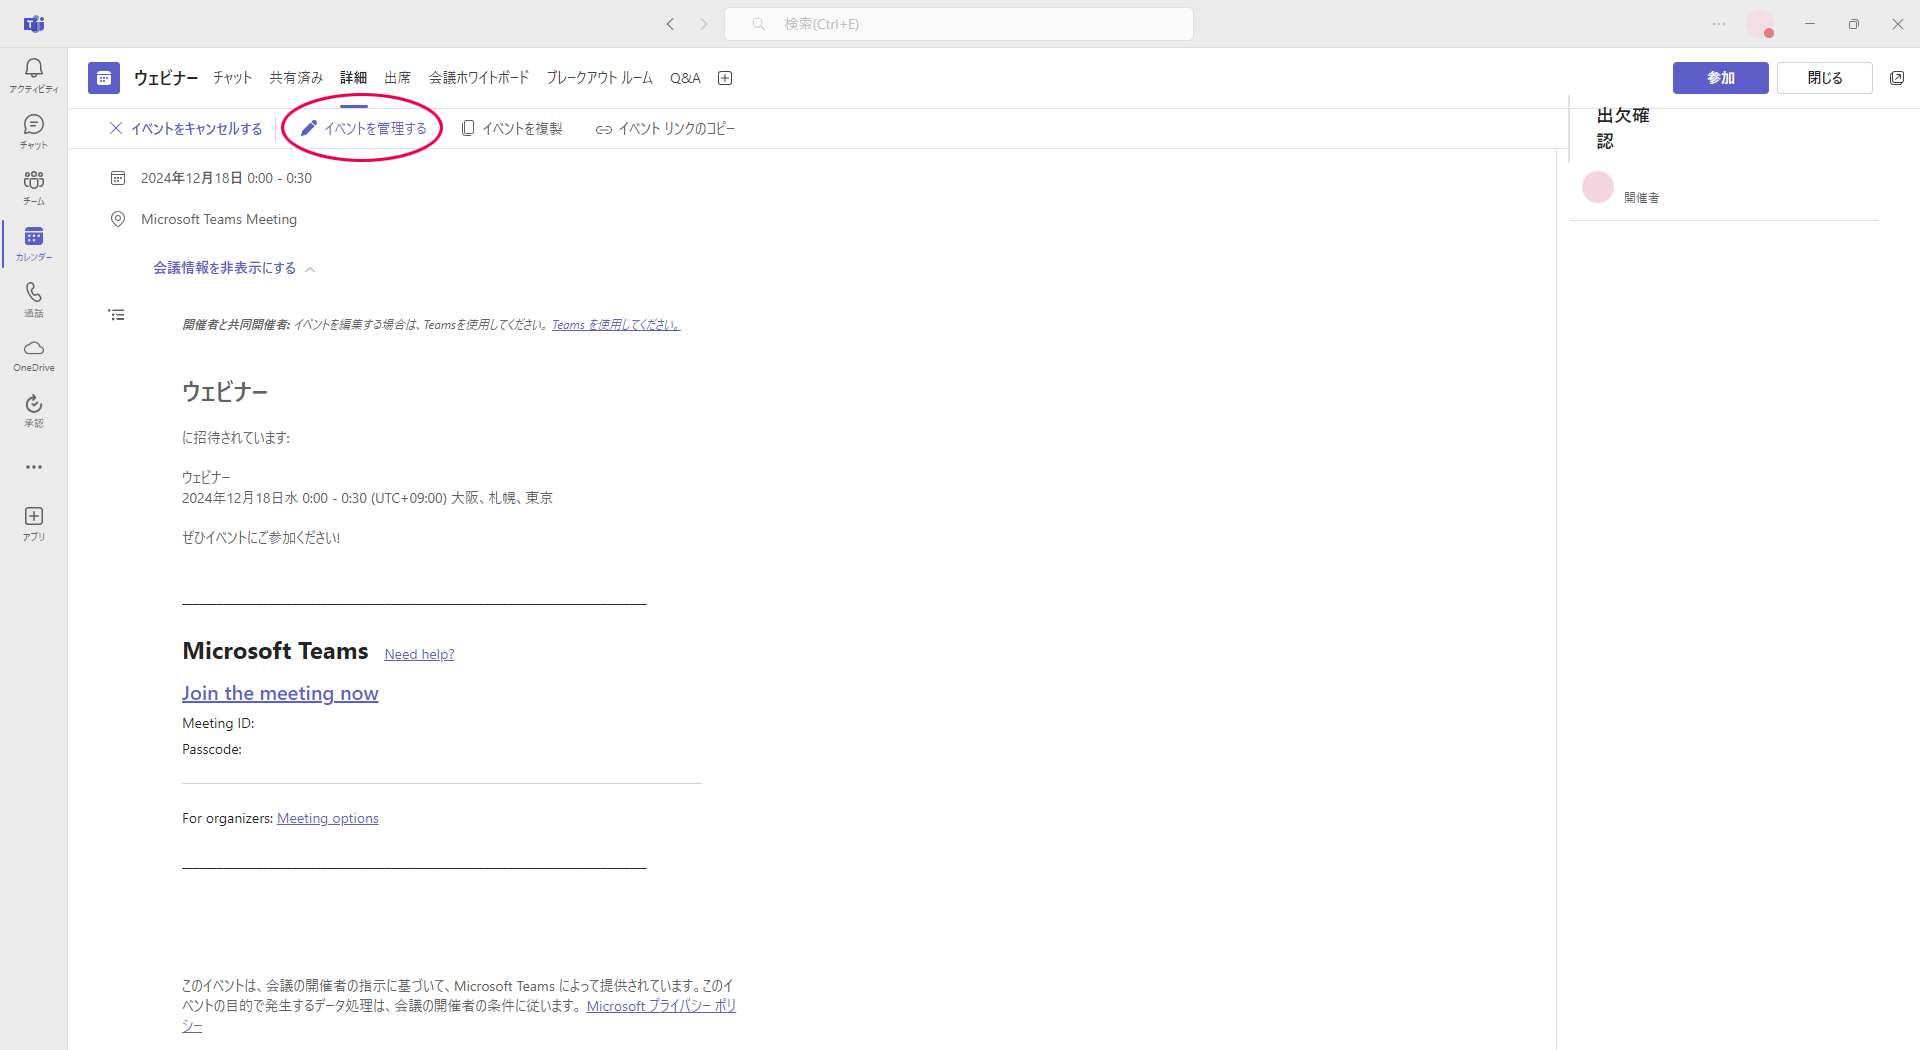Open the Join the meeting now link

tap(280, 693)
